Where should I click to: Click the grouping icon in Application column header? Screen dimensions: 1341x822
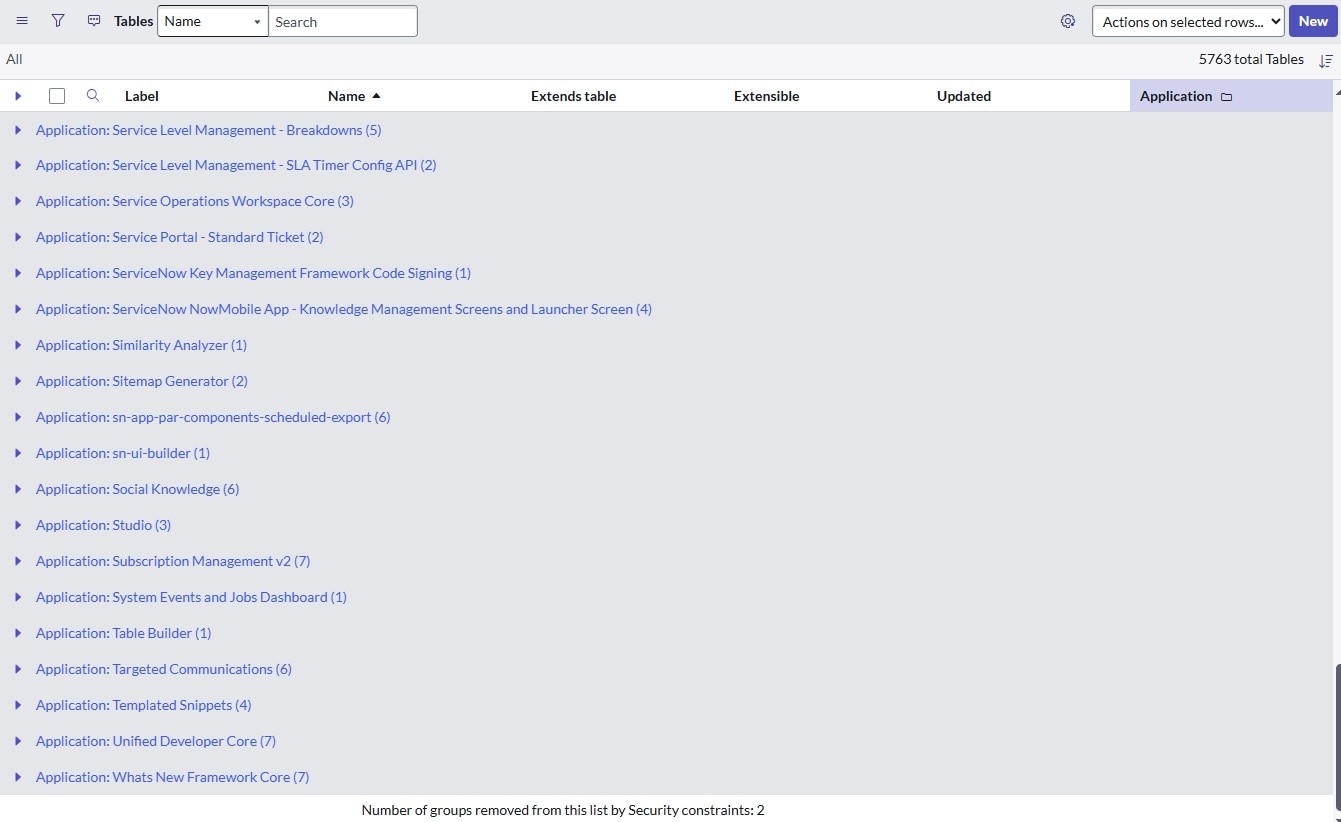1226,96
